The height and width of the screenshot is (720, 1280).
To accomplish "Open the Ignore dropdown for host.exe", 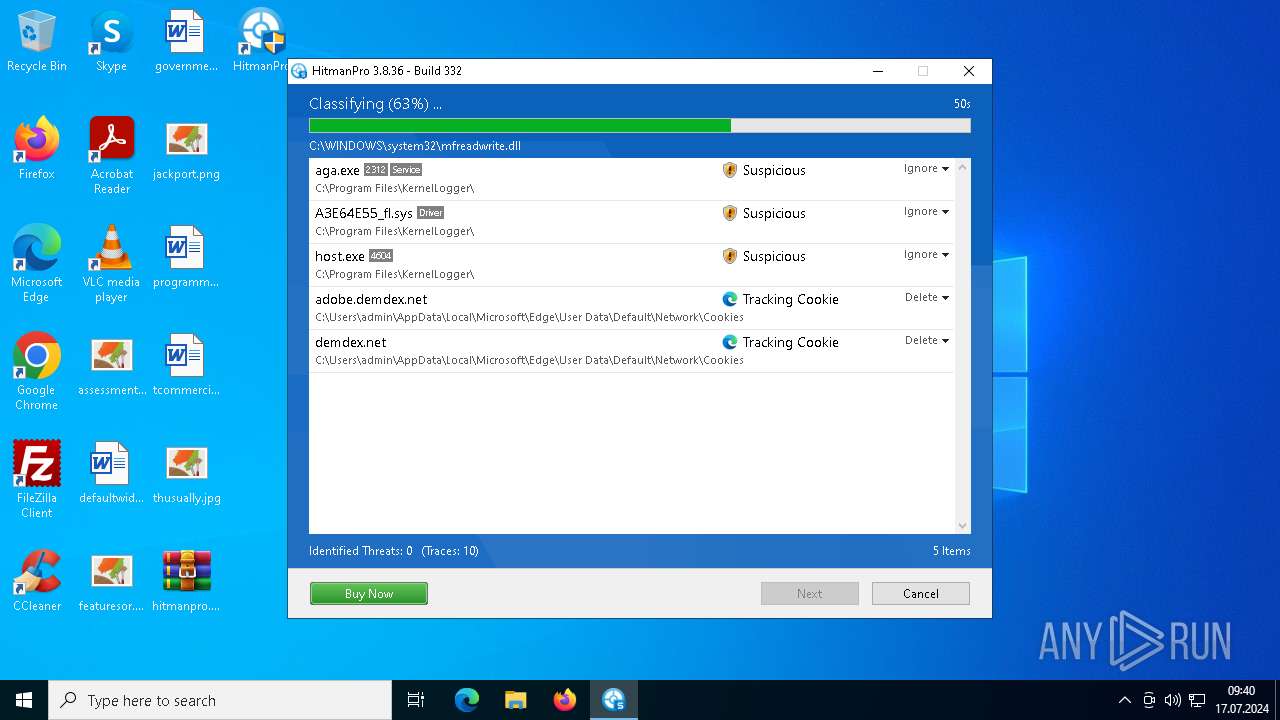I will point(926,255).
